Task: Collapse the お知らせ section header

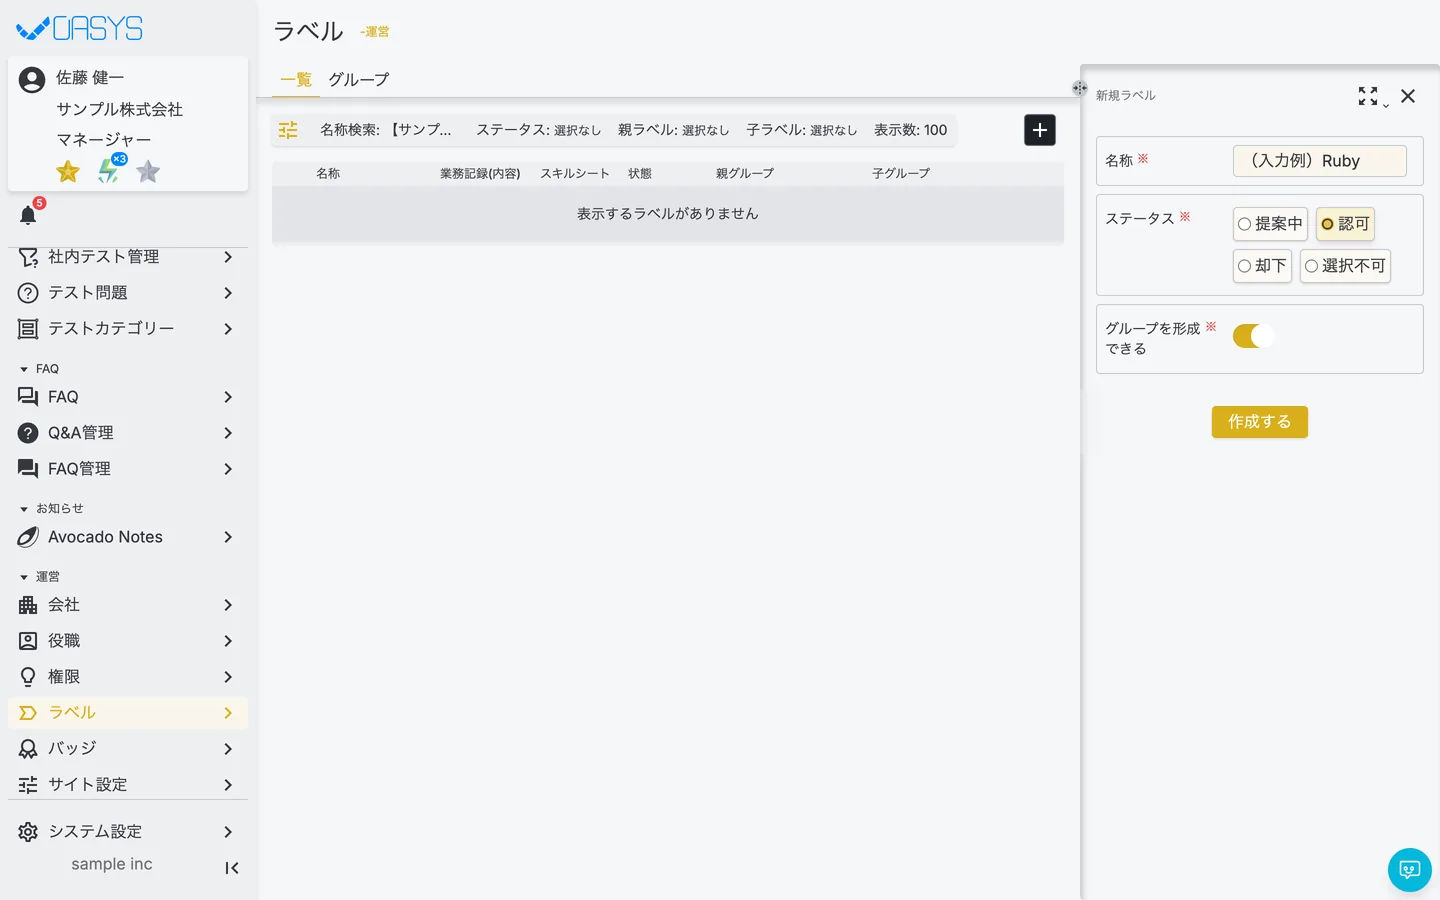Action: pos(51,509)
